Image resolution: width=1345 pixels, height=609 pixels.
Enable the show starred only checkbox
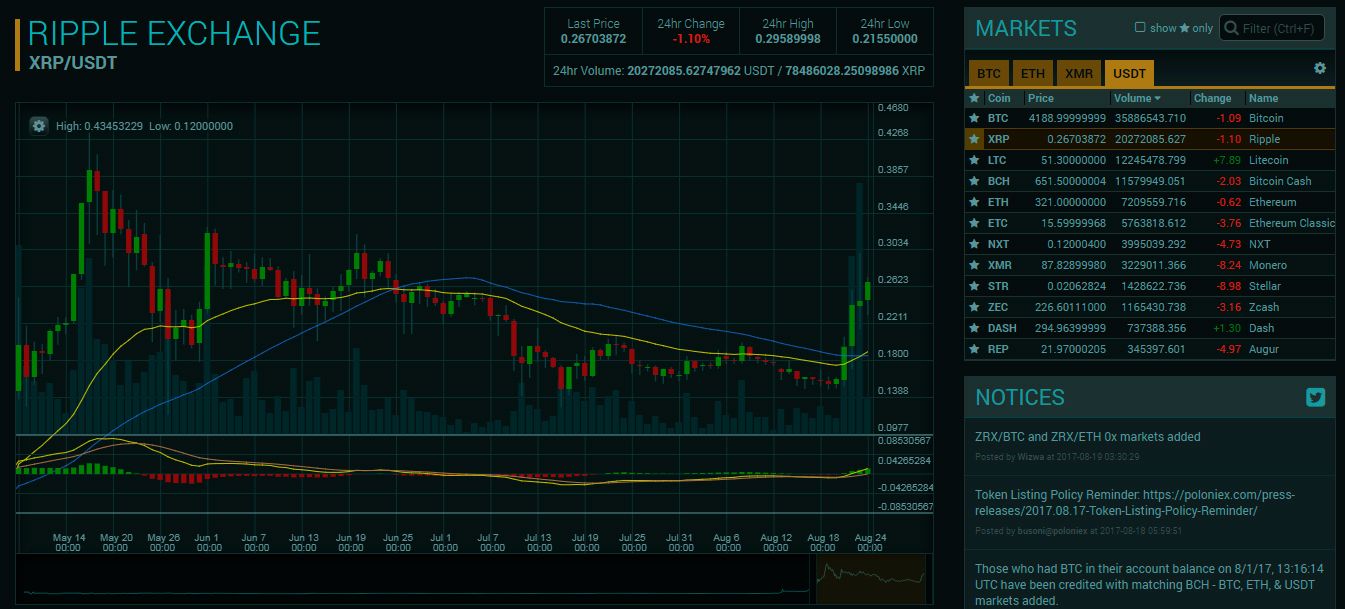pyautogui.click(x=1140, y=28)
